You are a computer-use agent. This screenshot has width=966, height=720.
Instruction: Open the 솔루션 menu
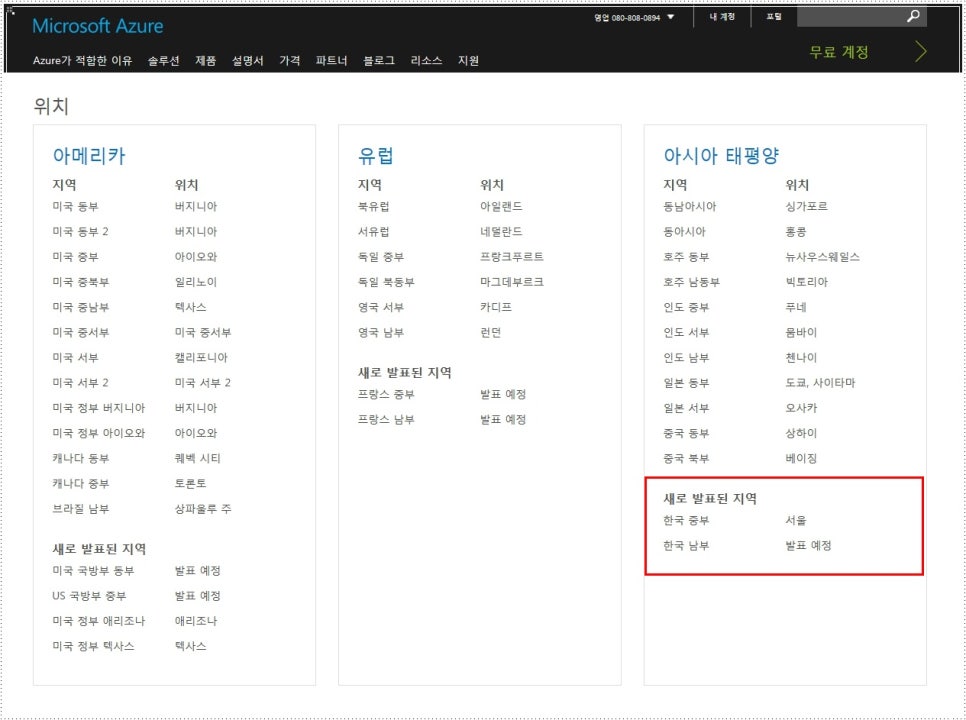[x=163, y=60]
